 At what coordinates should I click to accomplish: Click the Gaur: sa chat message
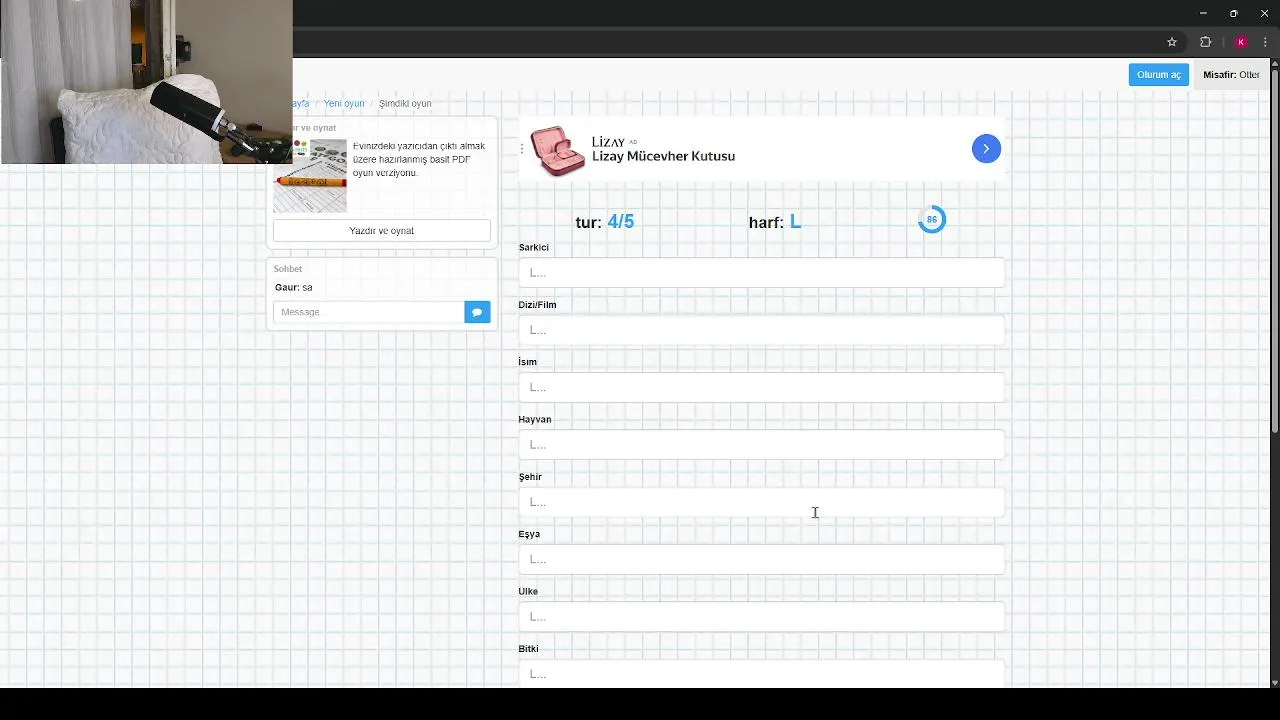coord(293,288)
